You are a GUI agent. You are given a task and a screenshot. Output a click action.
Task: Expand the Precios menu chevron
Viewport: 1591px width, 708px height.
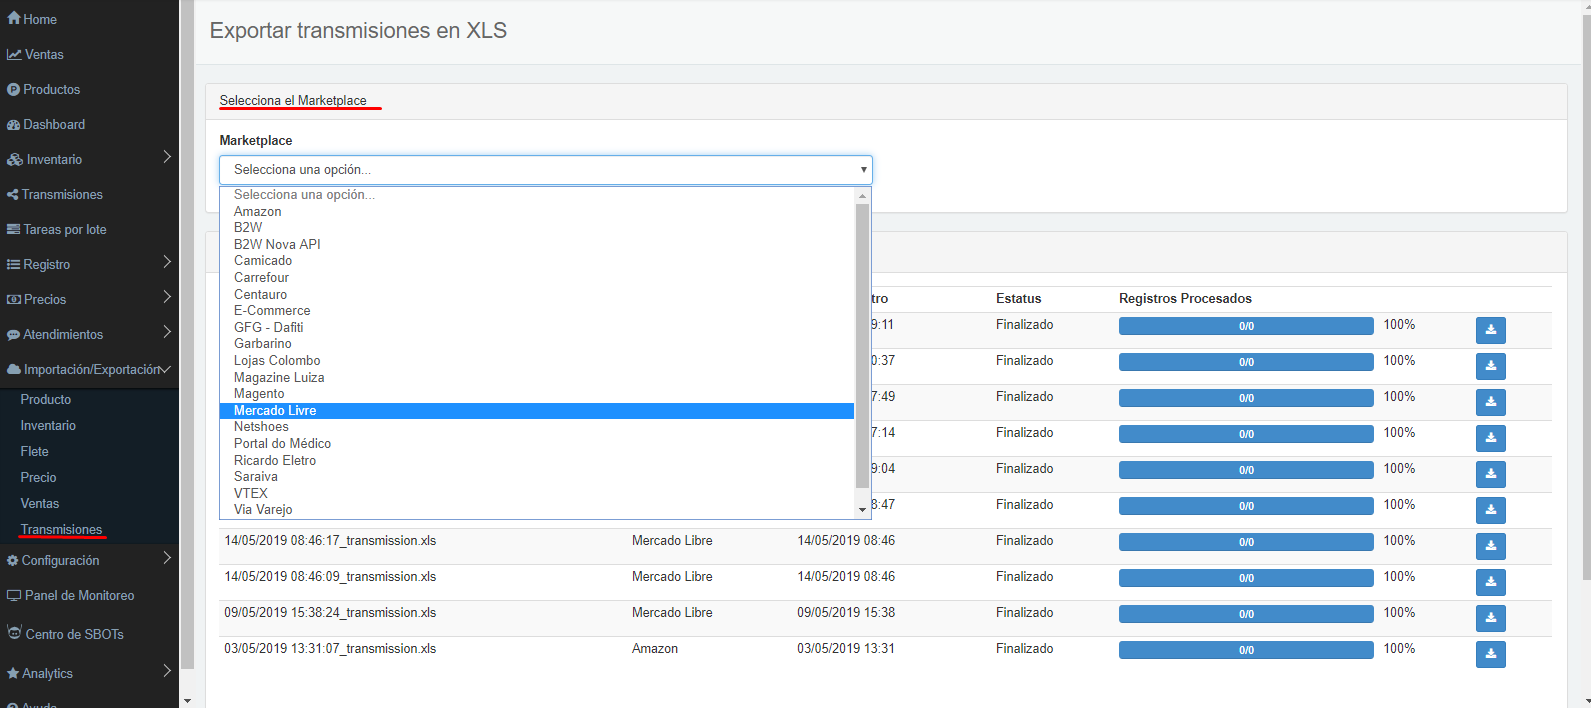[166, 297]
